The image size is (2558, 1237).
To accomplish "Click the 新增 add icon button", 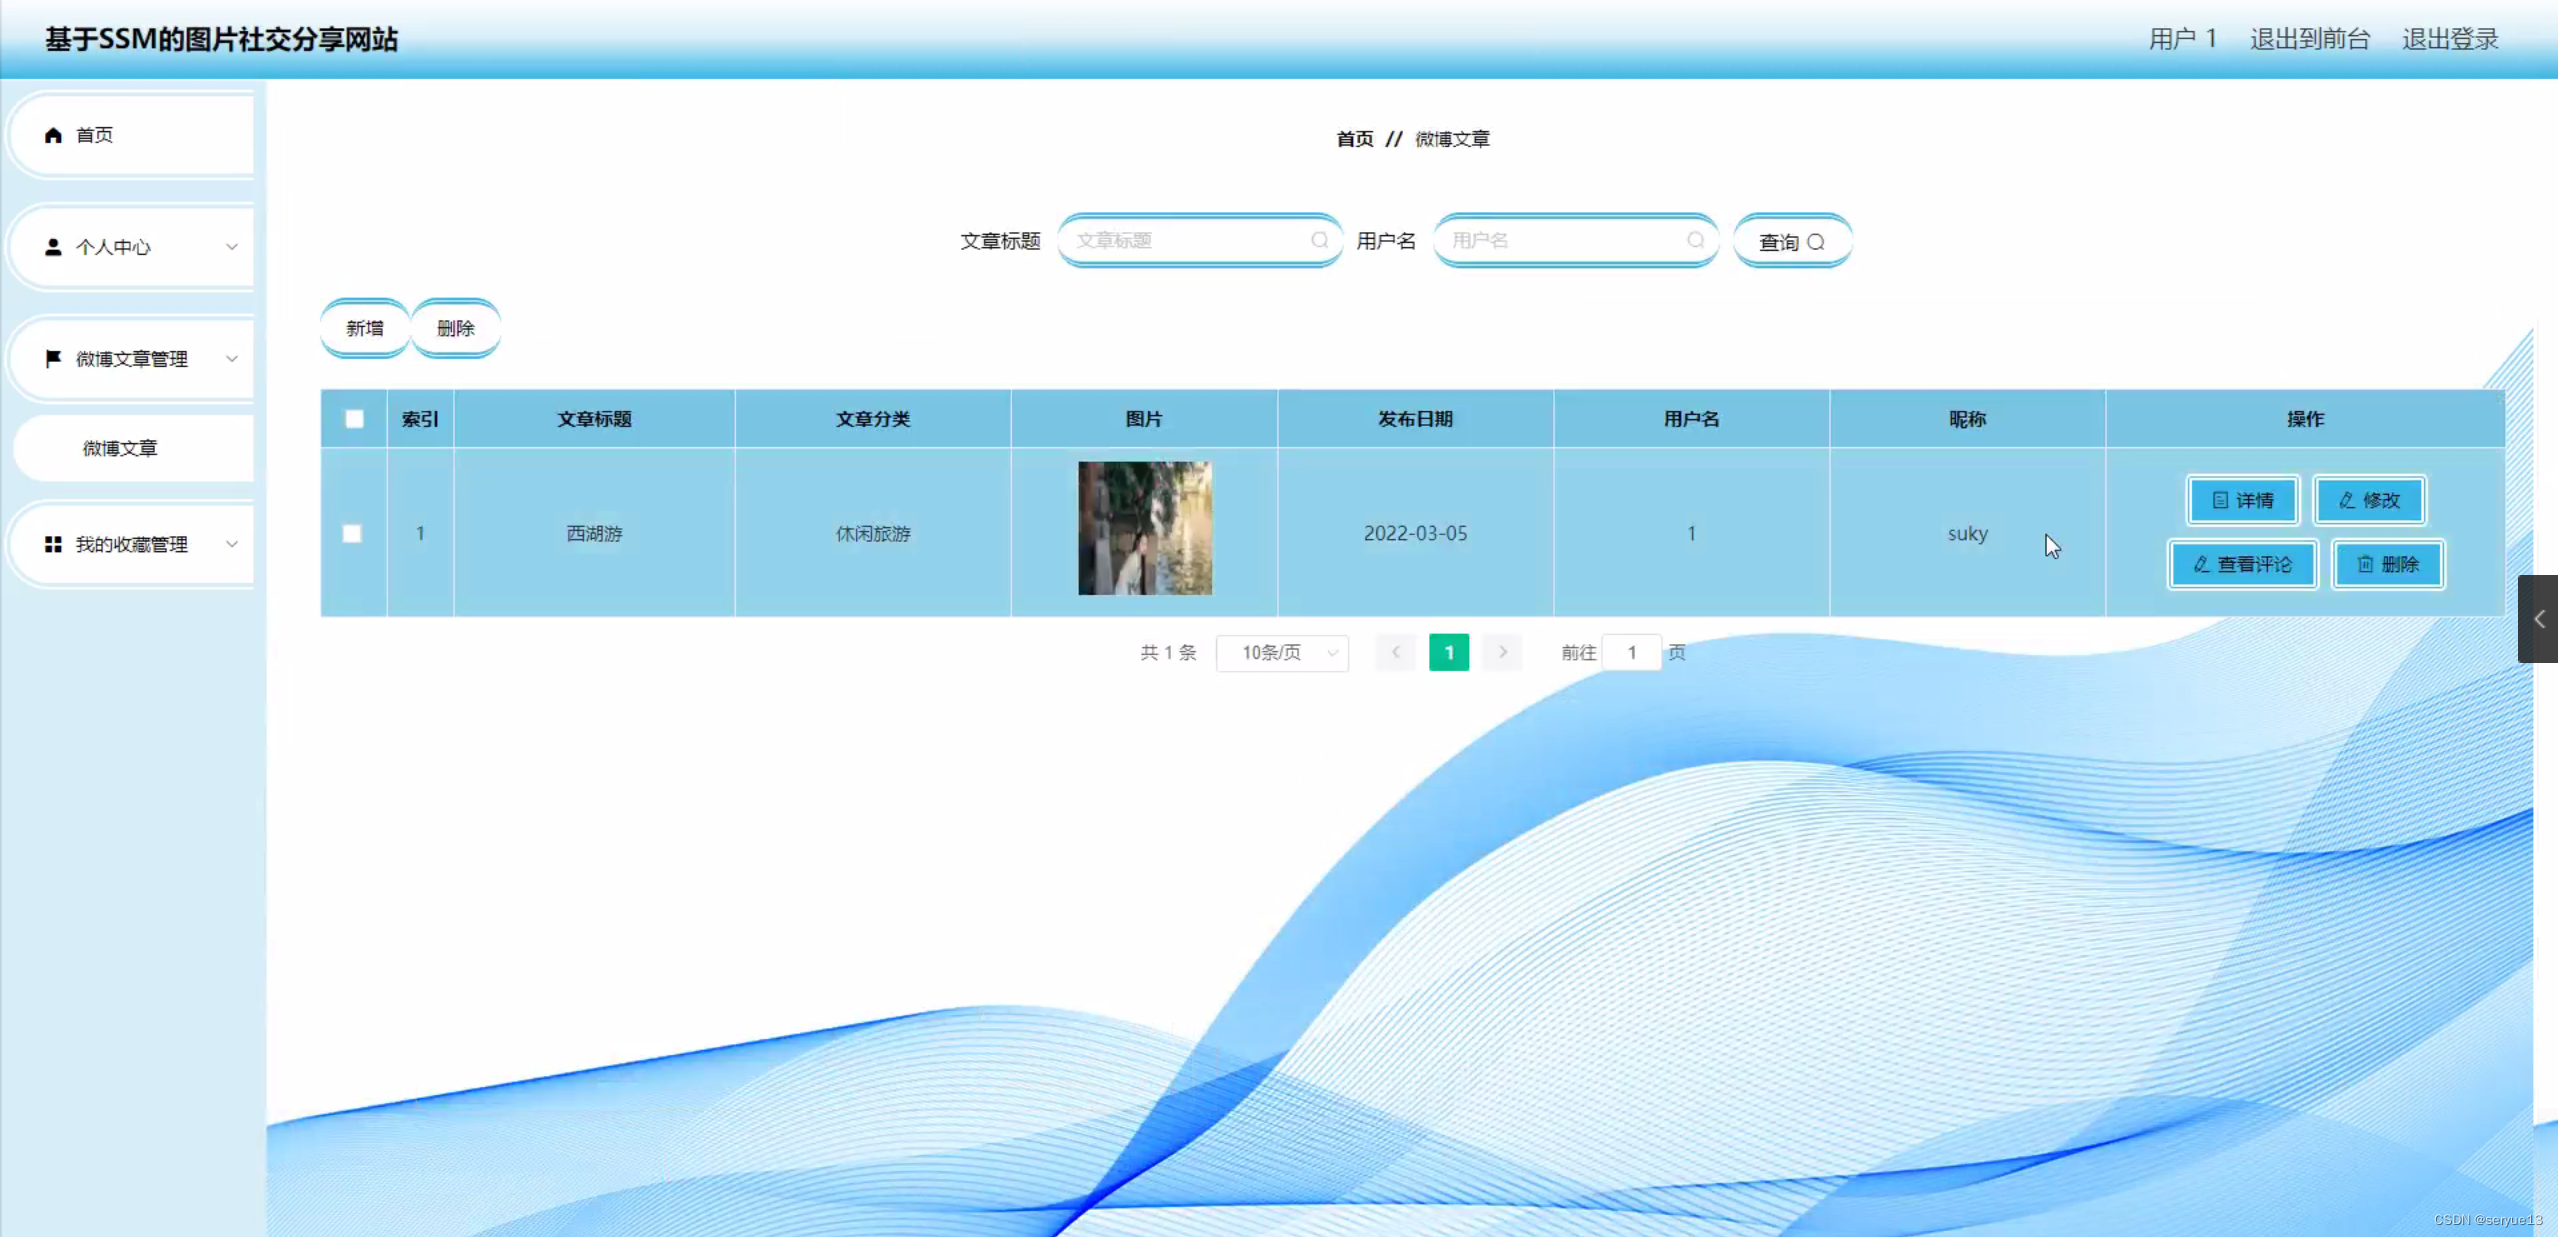I will pyautogui.click(x=365, y=328).
